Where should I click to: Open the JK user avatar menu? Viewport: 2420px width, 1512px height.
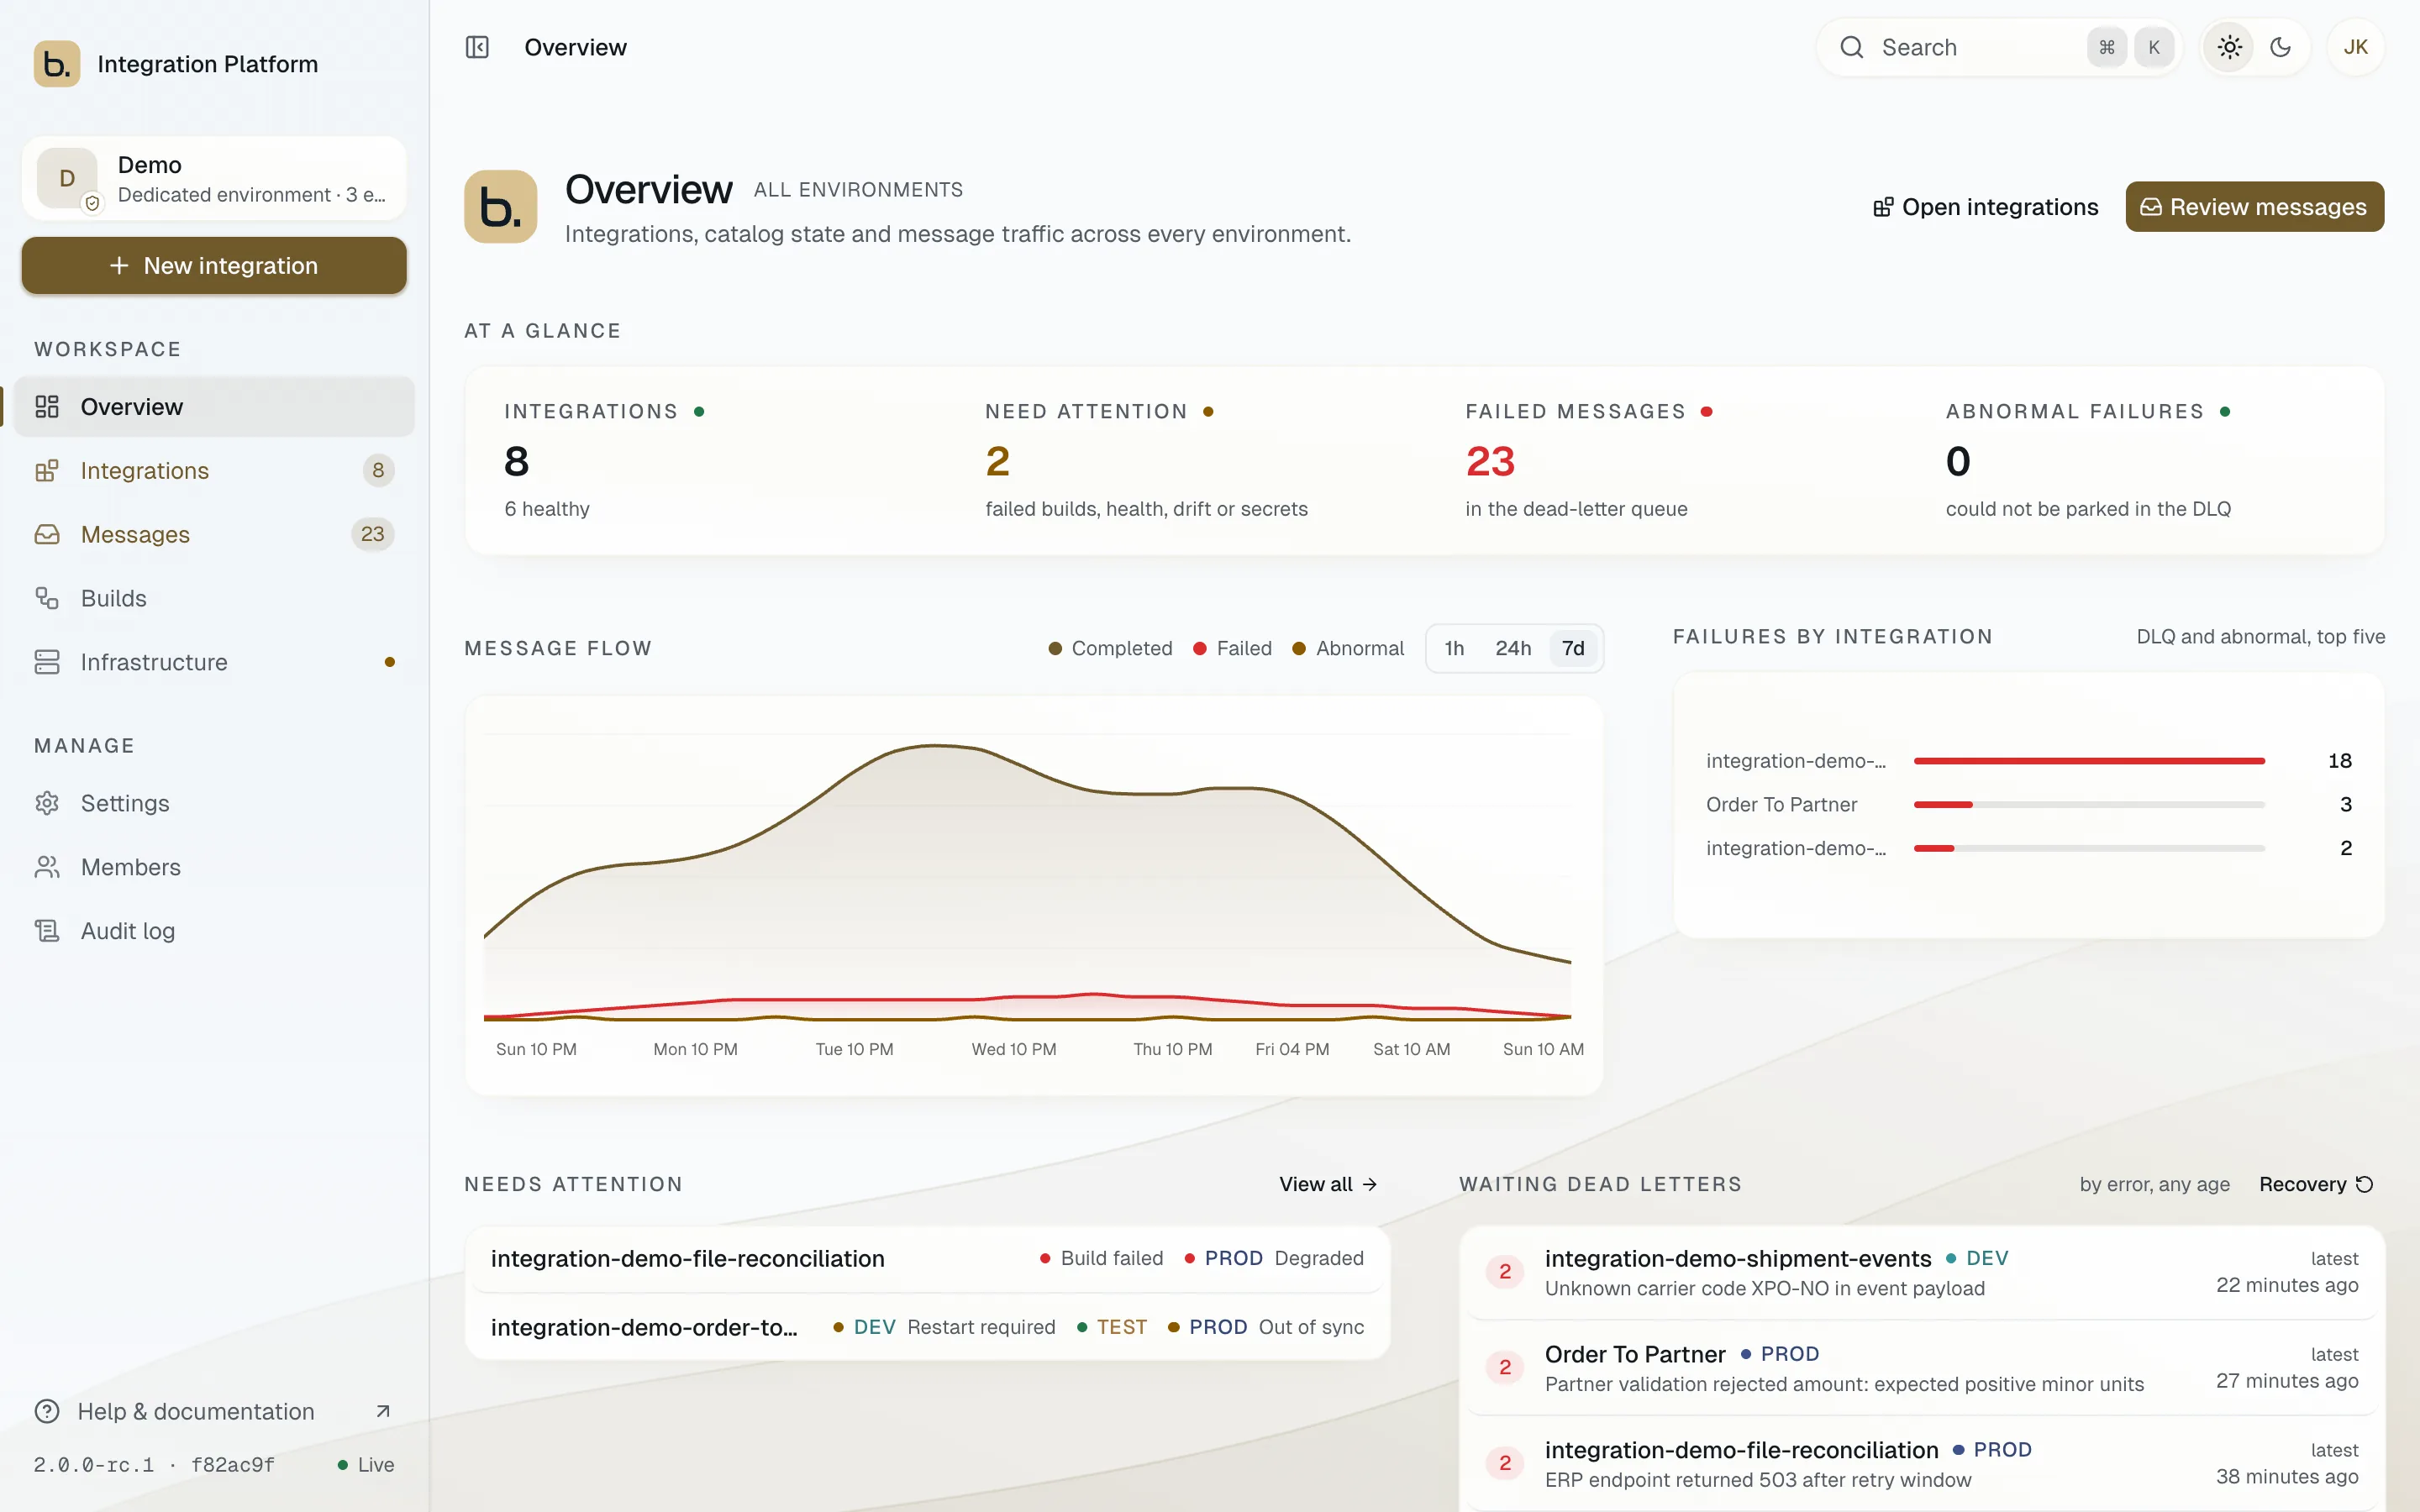[x=2355, y=47]
